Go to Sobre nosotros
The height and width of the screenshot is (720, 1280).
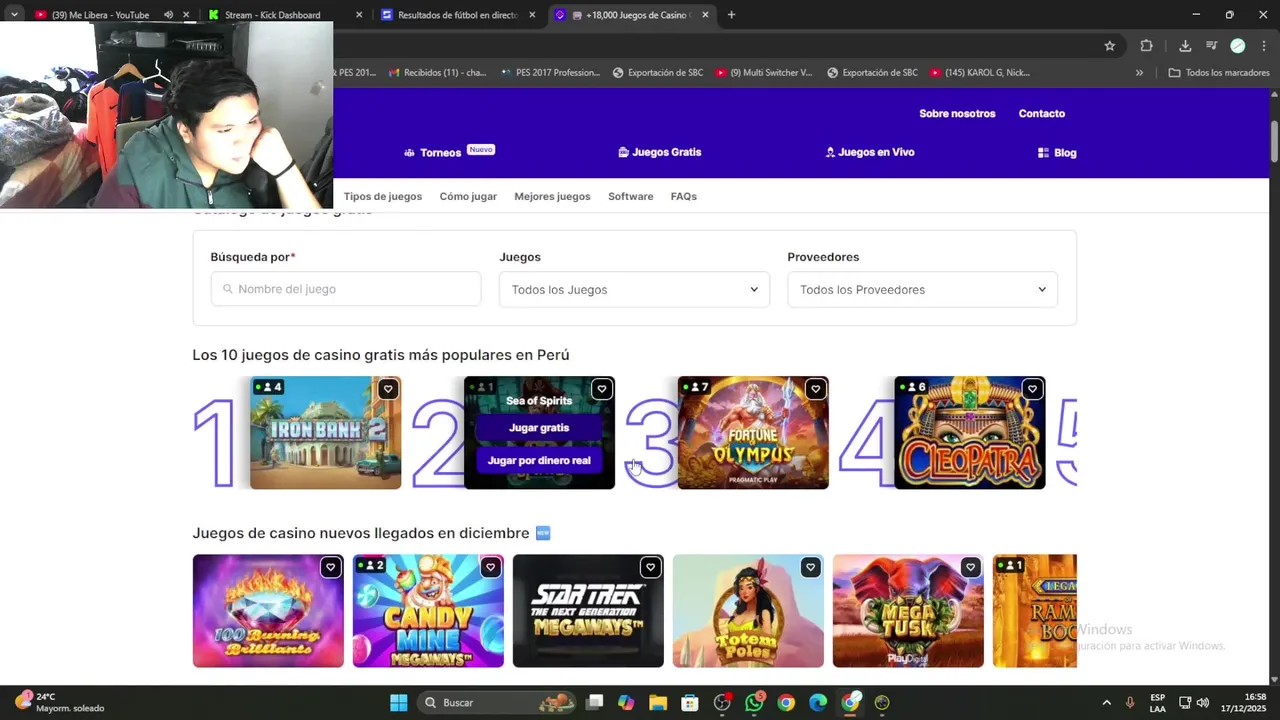pyautogui.click(x=957, y=113)
